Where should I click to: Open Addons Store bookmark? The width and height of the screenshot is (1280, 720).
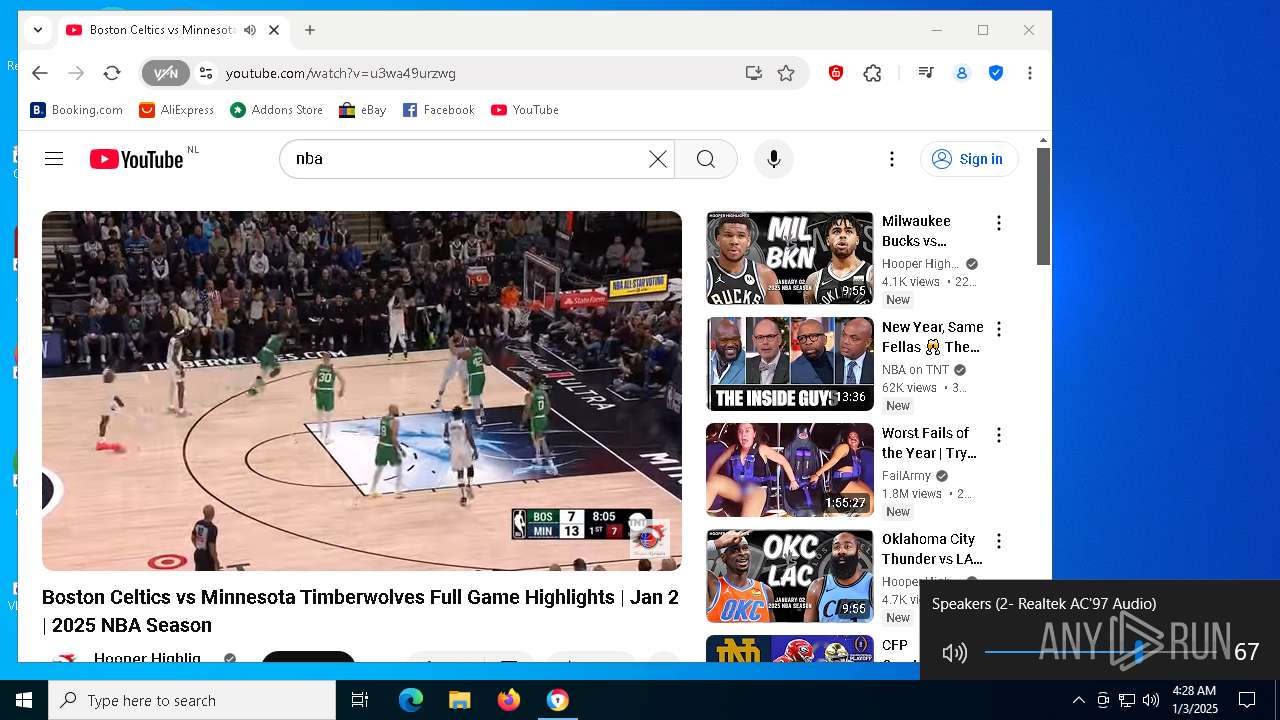point(277,110)
